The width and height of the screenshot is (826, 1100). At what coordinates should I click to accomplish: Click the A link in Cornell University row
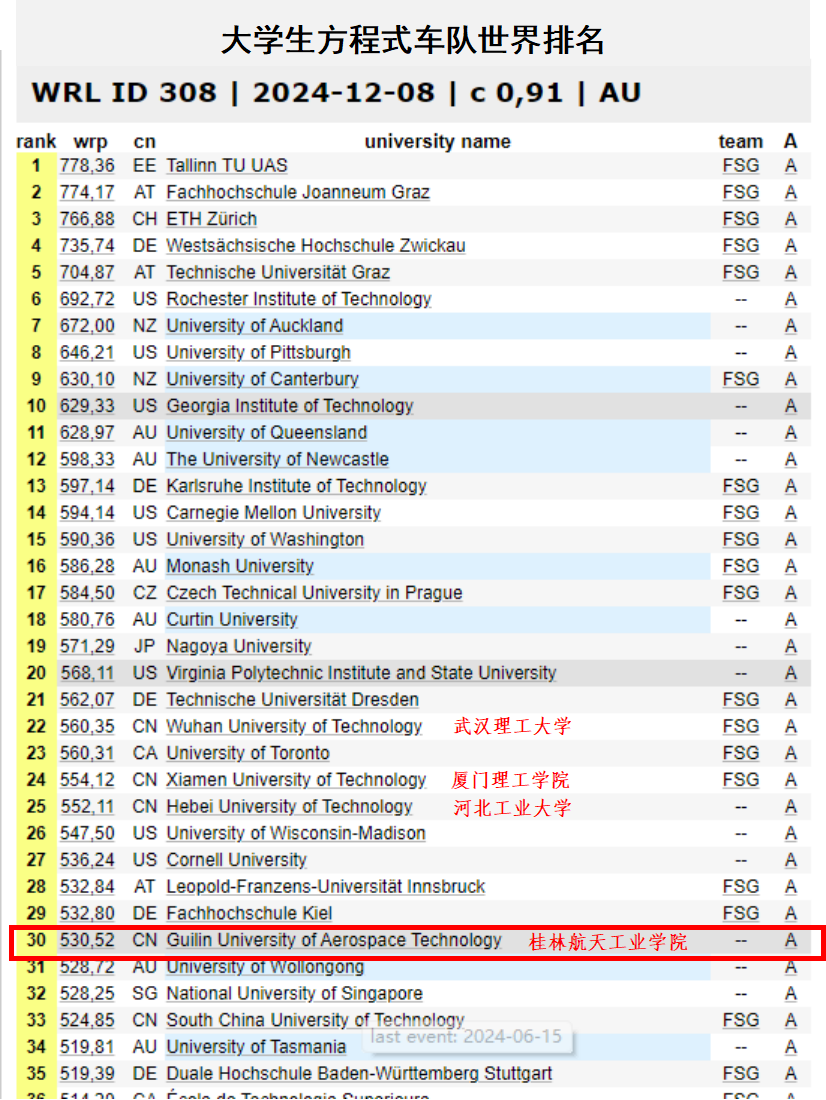tap(790, 860)
